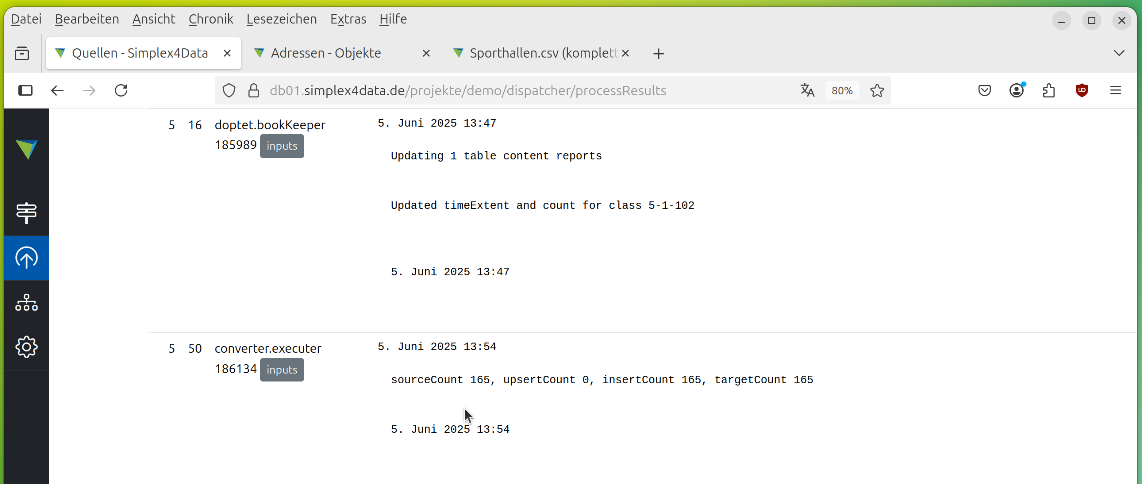Maximize the browser window
The height and width of the screenshot is (484, 1142).
pyautogui.click(x=1091, y=20)
